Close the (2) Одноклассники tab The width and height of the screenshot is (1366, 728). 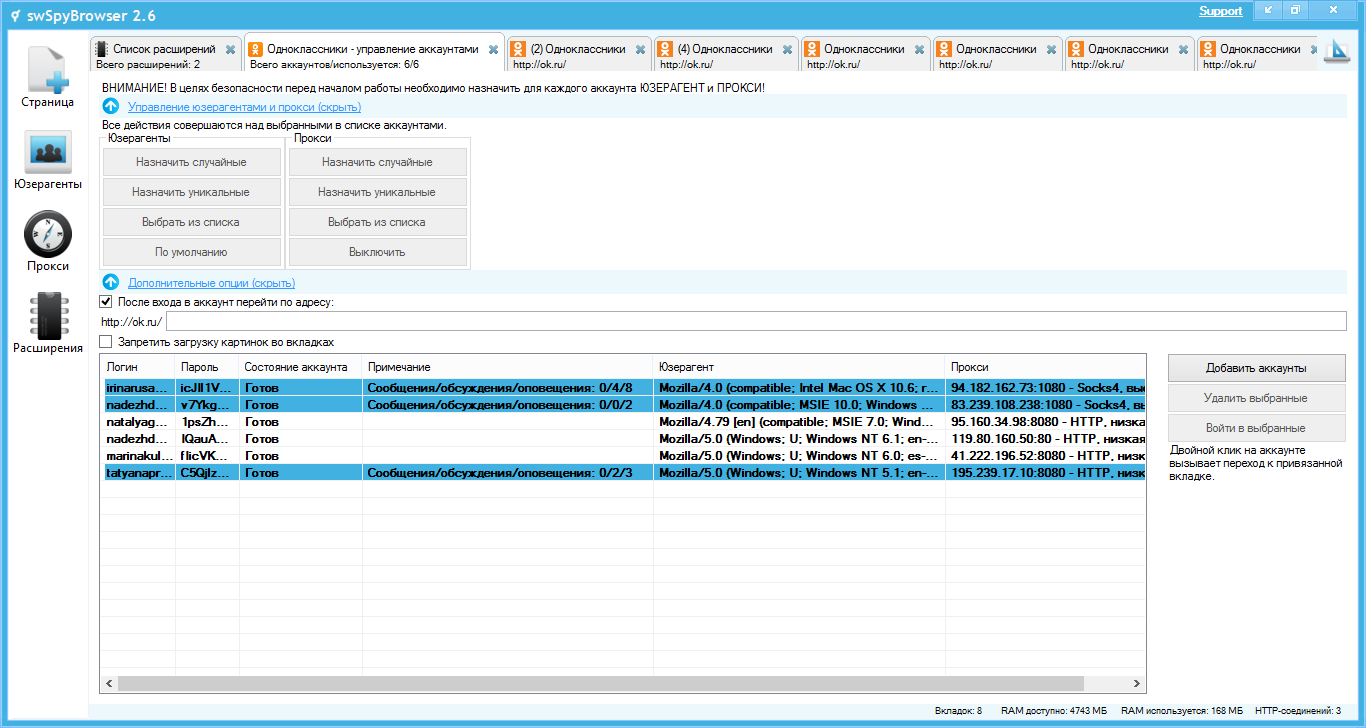pyautogui.click(x=640, y=49)
